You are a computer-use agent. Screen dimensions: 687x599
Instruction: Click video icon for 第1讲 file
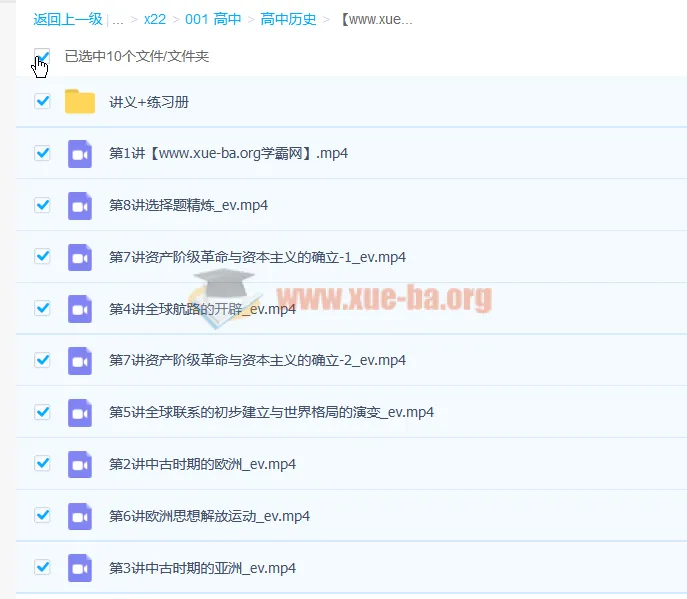tap(79, 154)
